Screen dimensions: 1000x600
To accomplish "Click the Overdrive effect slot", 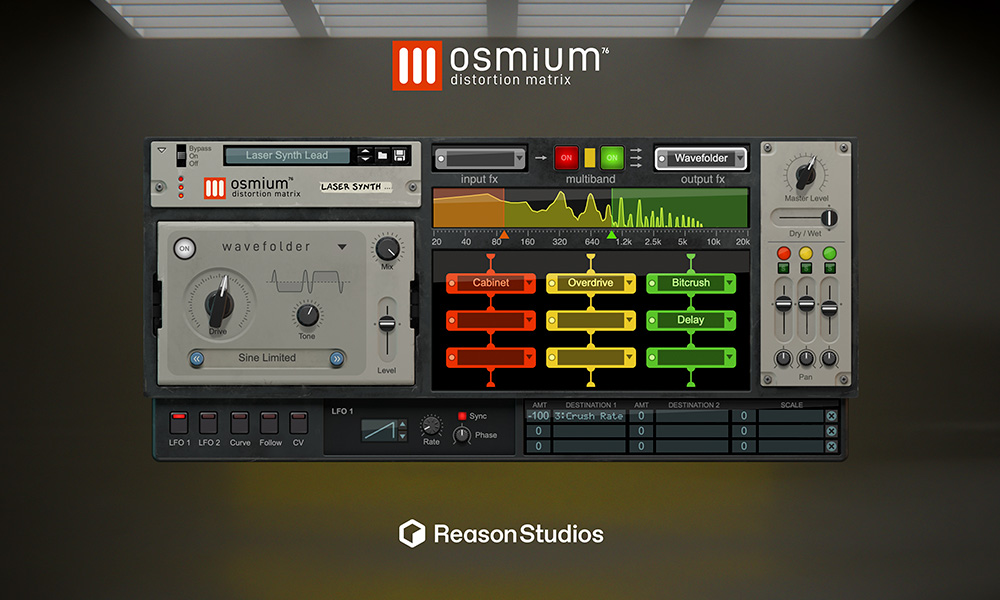I will (590, 283).
